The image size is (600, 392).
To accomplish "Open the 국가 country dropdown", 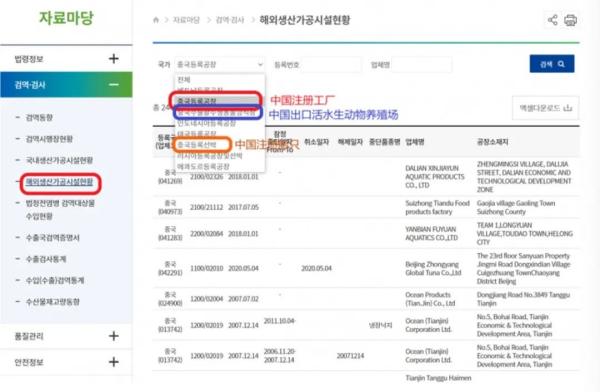I will [220, 64].
